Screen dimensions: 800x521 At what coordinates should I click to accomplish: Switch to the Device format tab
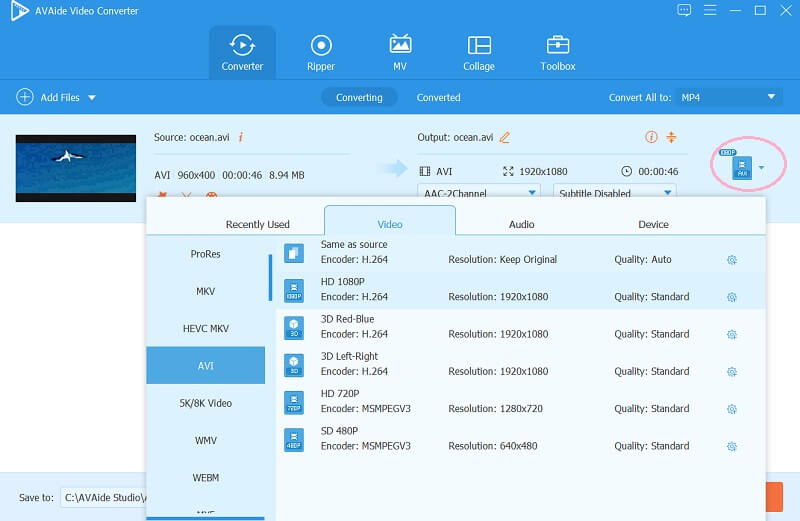coord(653,224)
